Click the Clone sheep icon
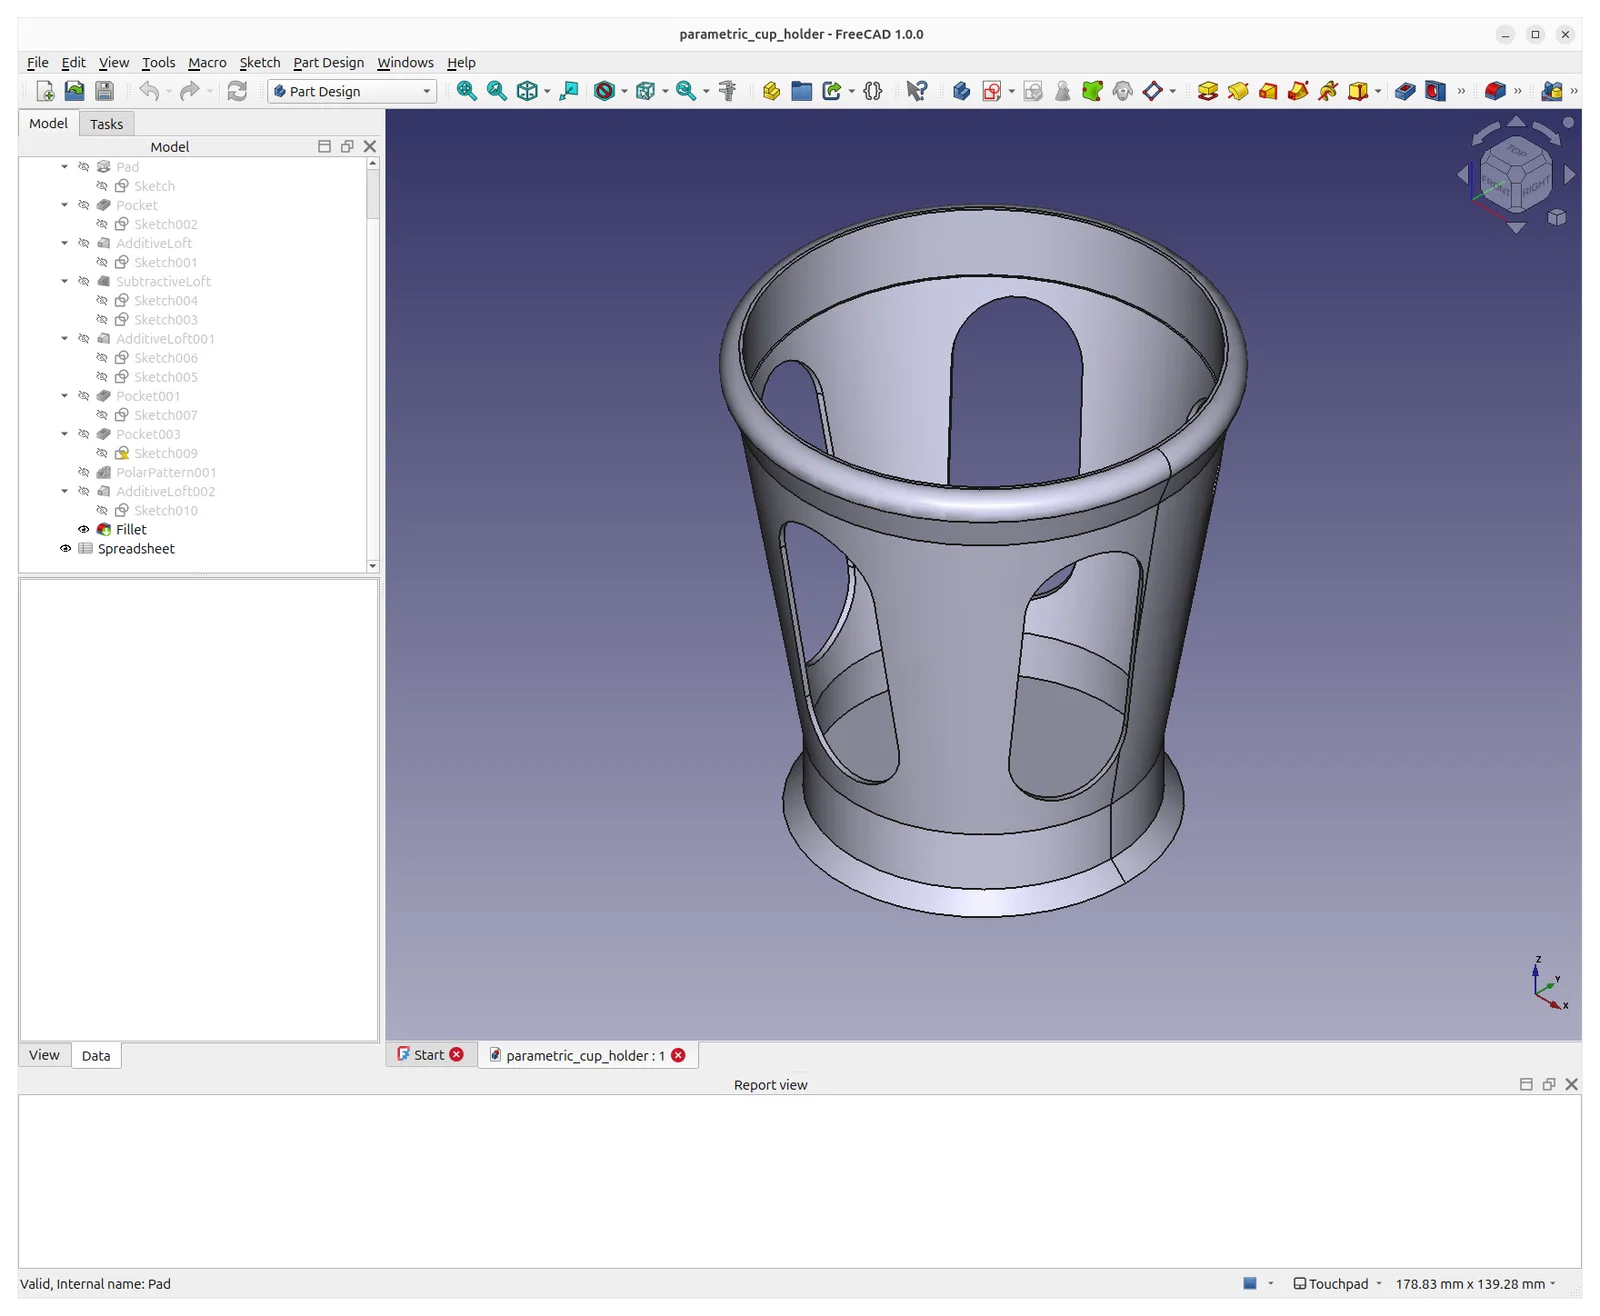Viewport: 1600px width, 1316px height. pyautogui.click(x=1123, y=91)
